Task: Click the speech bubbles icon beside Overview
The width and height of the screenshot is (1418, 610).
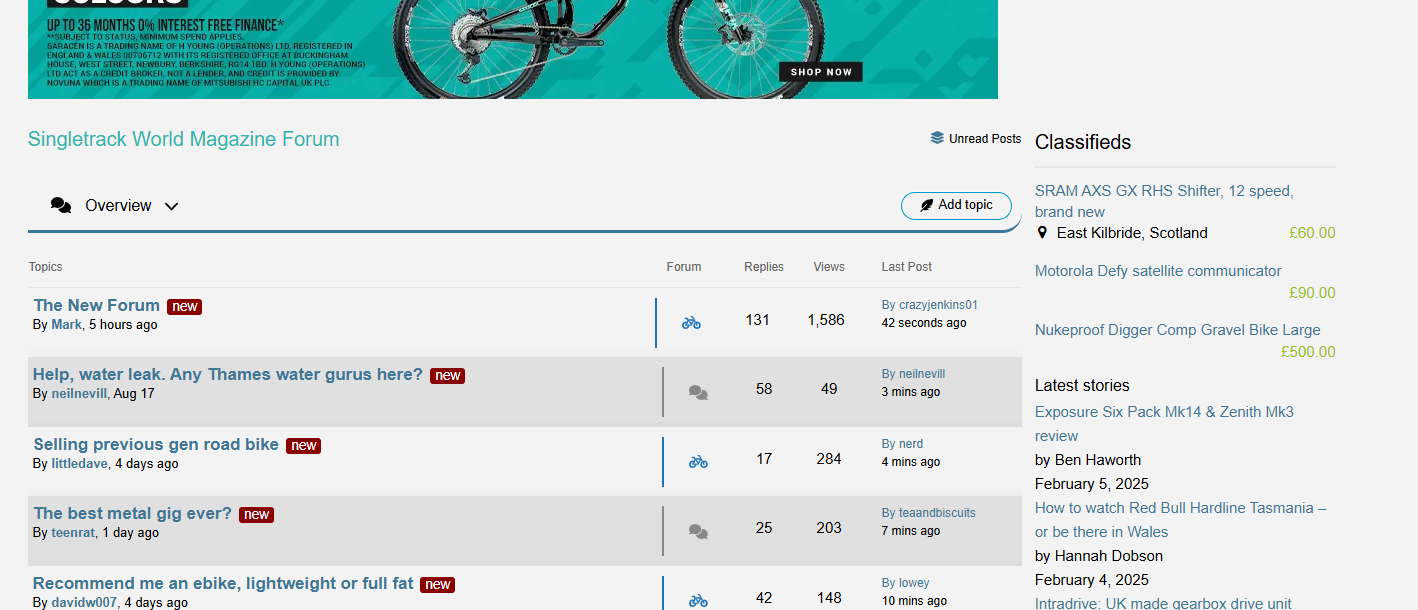Action: [x=61, y=205]
